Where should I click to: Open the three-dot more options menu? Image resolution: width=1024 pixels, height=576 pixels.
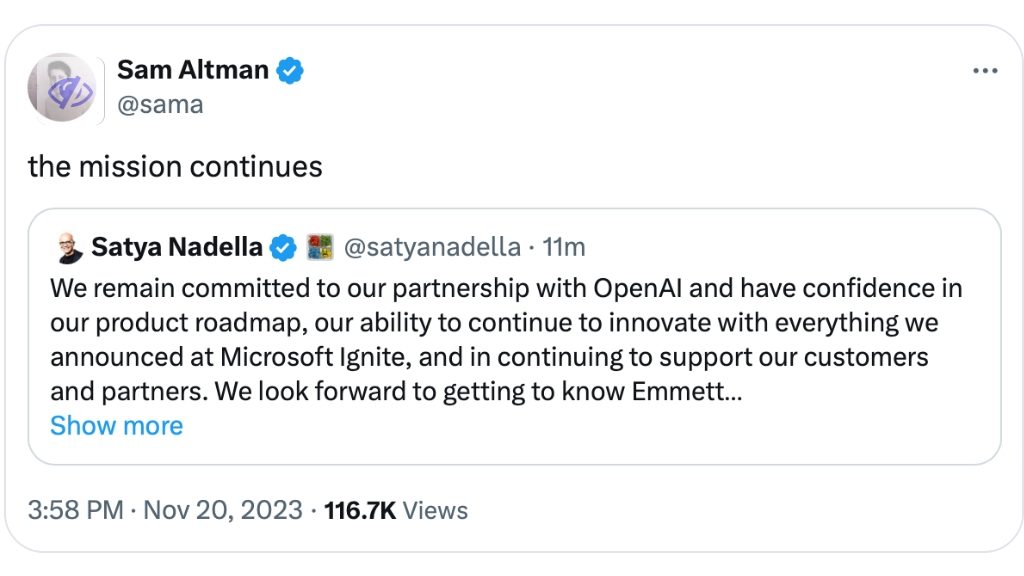[x=985, y=71]
